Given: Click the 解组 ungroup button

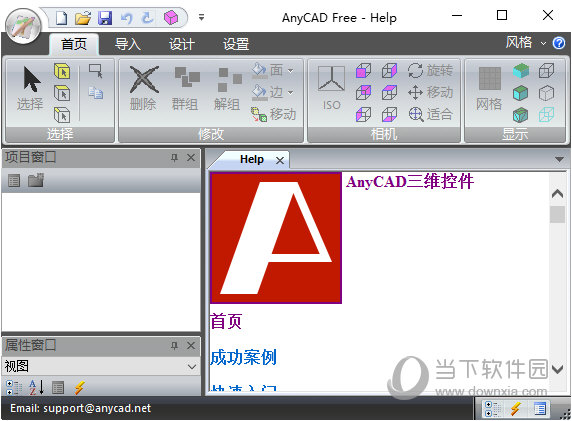Looking at the screenshot, I should (228, 88).
